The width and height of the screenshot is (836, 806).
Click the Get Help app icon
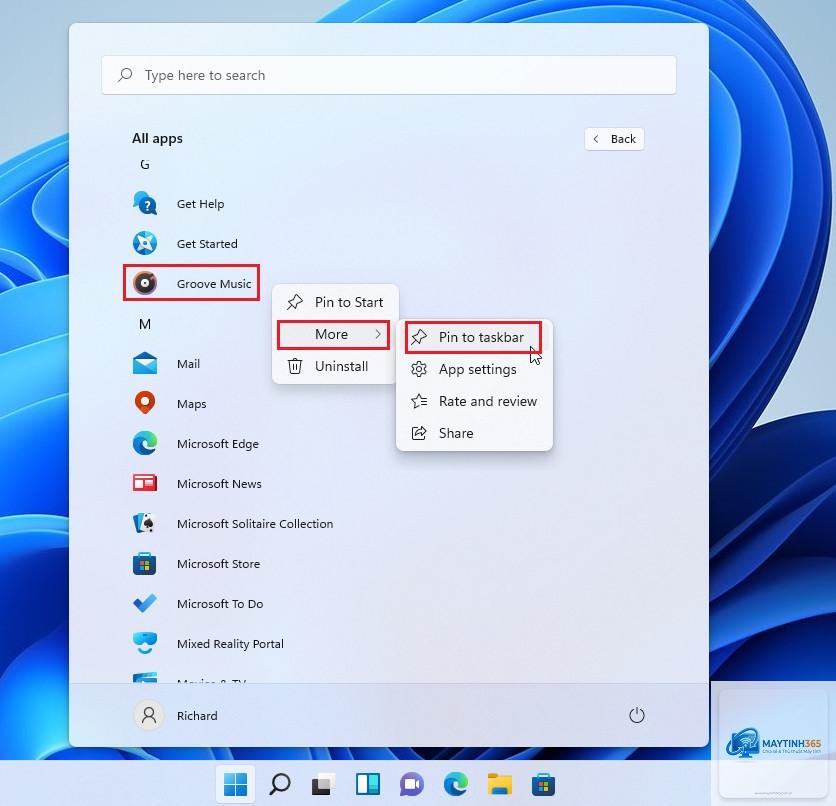point(145,203)
